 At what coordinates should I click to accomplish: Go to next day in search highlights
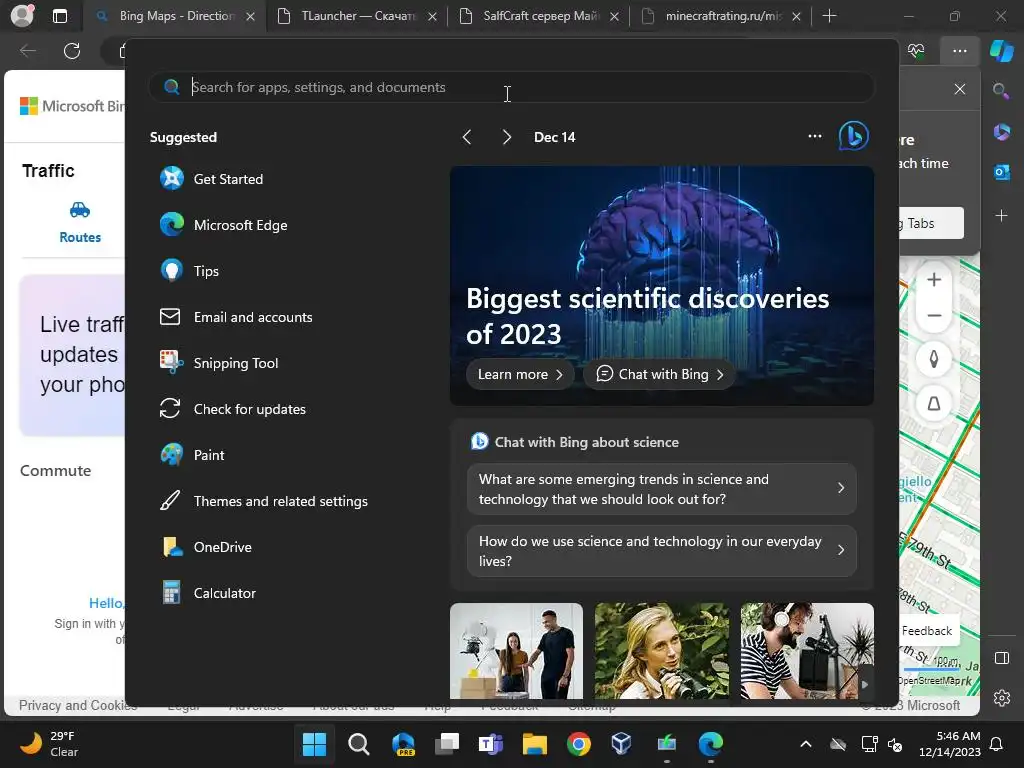coord(507,137)
